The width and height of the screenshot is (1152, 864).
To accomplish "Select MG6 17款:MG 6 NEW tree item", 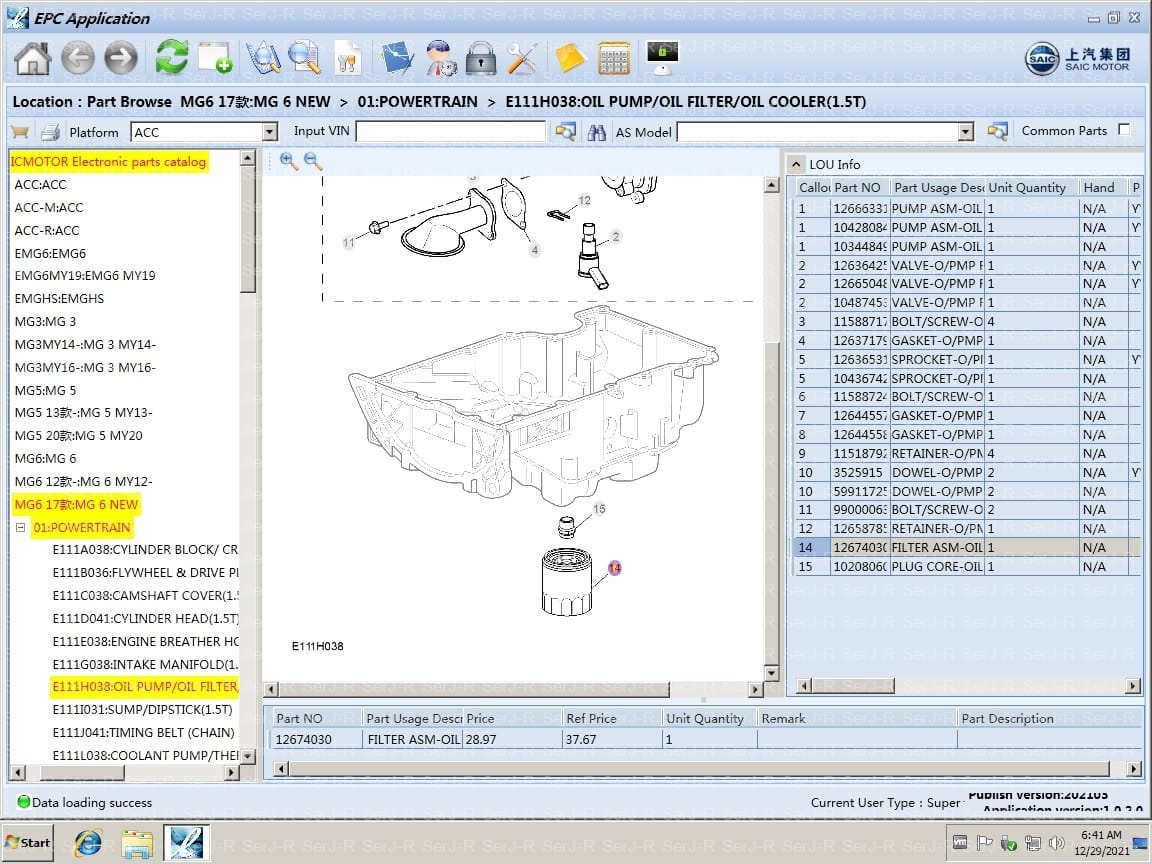I will [x=76, y=505].
